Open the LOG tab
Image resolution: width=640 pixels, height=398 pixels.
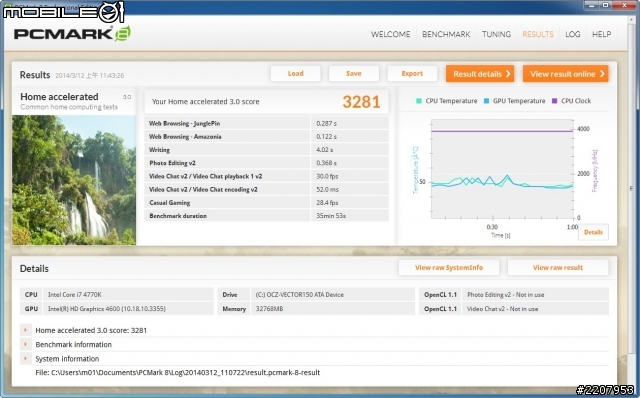click(573, 34)
